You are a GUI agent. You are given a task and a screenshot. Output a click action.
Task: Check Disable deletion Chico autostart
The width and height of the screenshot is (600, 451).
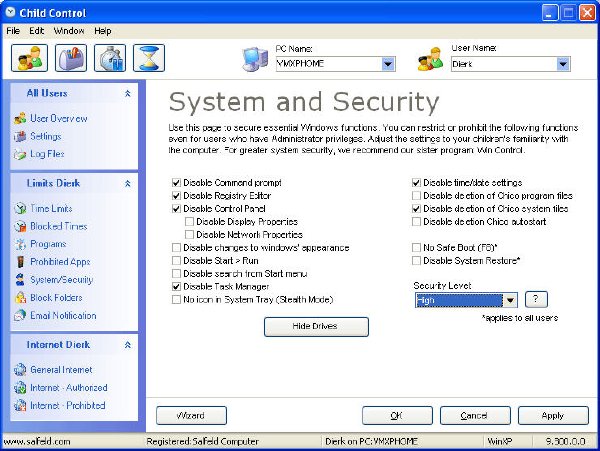[x=416, y=222]
